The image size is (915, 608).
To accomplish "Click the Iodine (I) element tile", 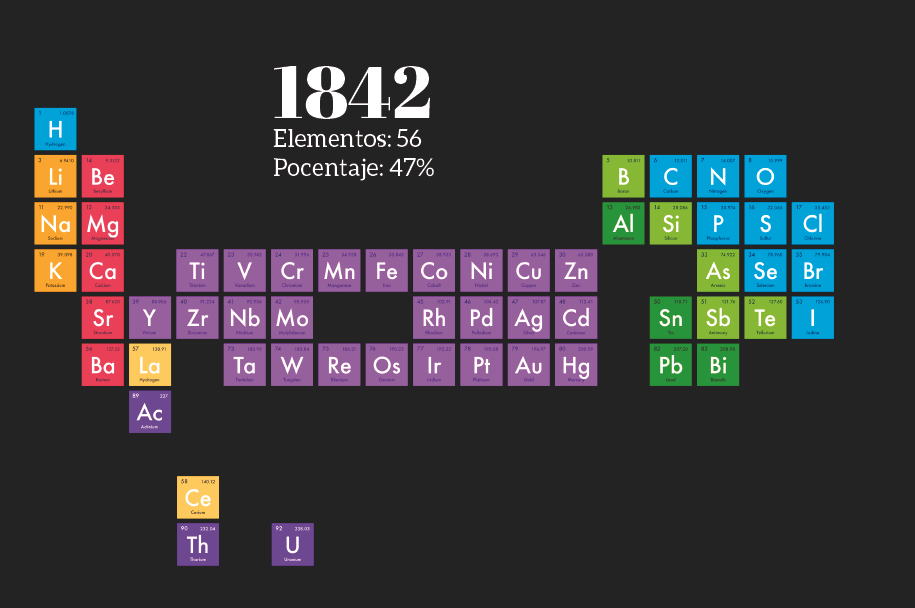I will 813,318.
